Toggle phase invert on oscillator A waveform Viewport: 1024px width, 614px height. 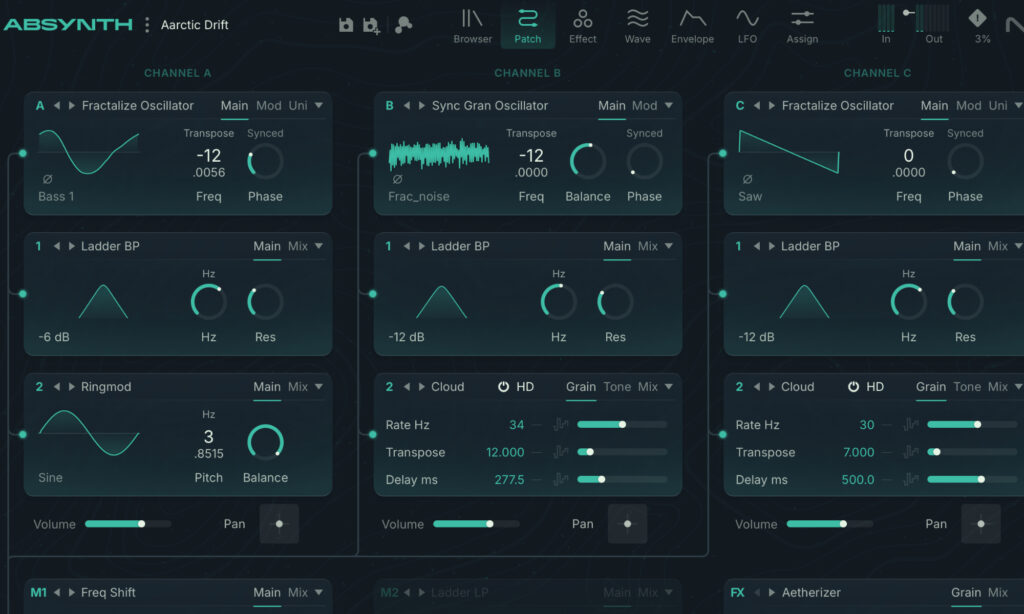tap(47, 179)
